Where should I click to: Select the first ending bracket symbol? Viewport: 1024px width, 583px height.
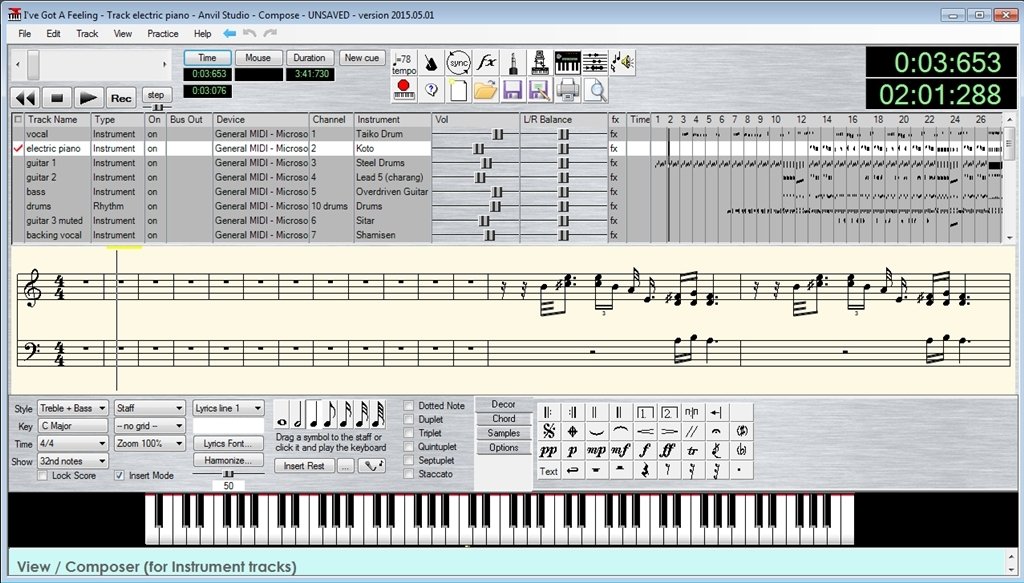pyautogui.click(x=645, y=413)
